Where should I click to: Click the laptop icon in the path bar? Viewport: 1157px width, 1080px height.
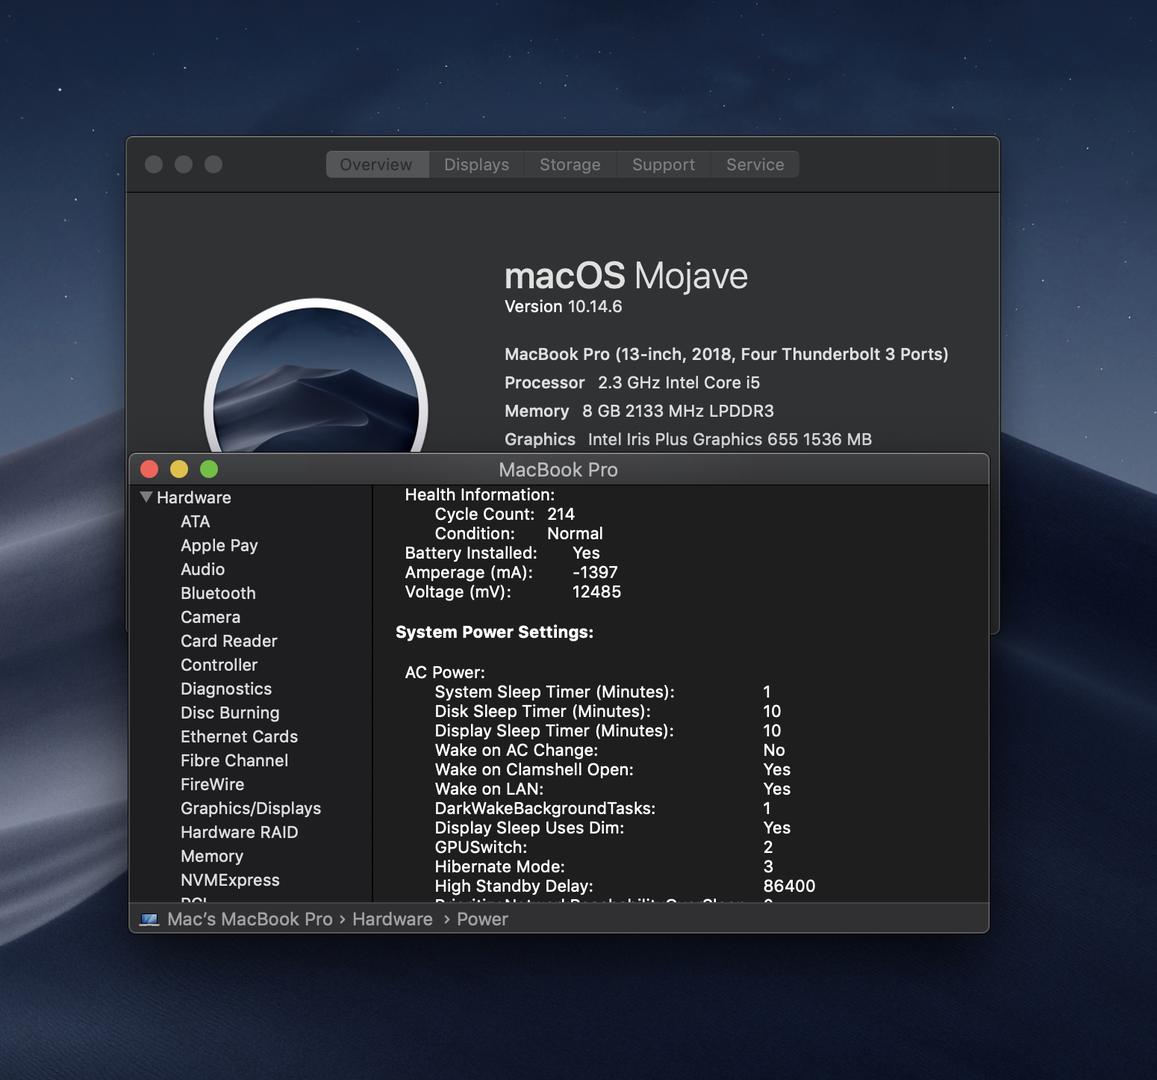point(150,919)
